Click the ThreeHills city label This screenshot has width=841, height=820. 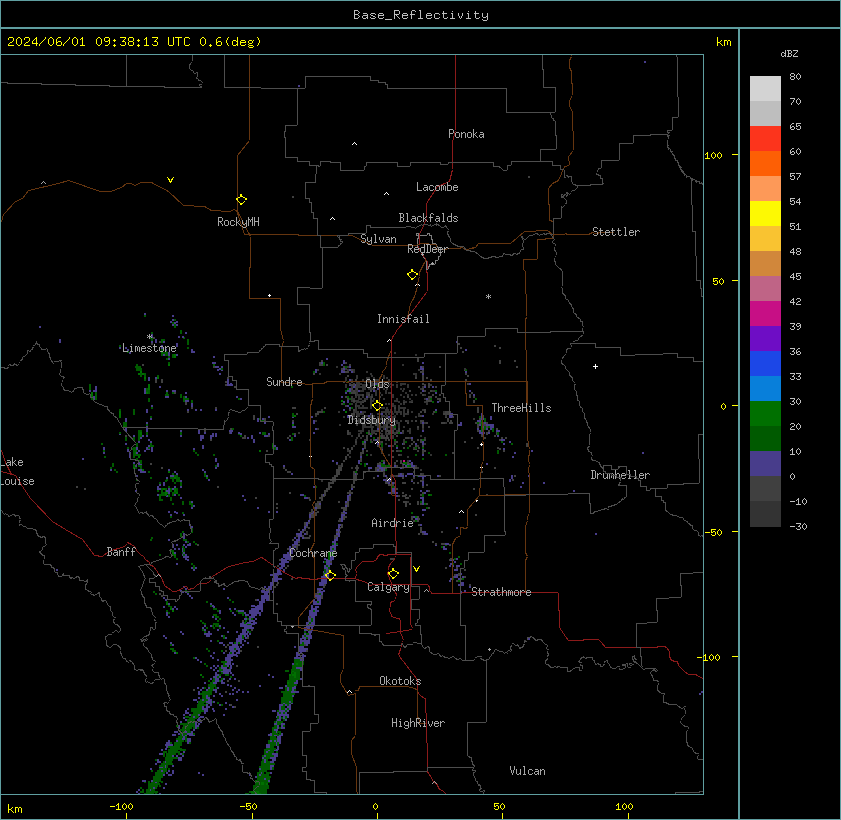(521, 408)
